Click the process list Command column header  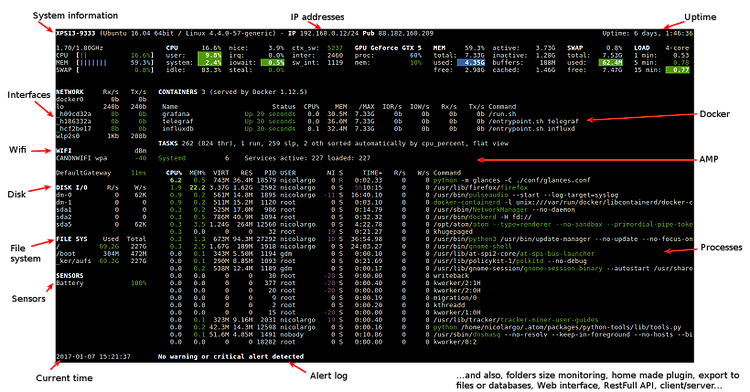click(x=447, y=173)
